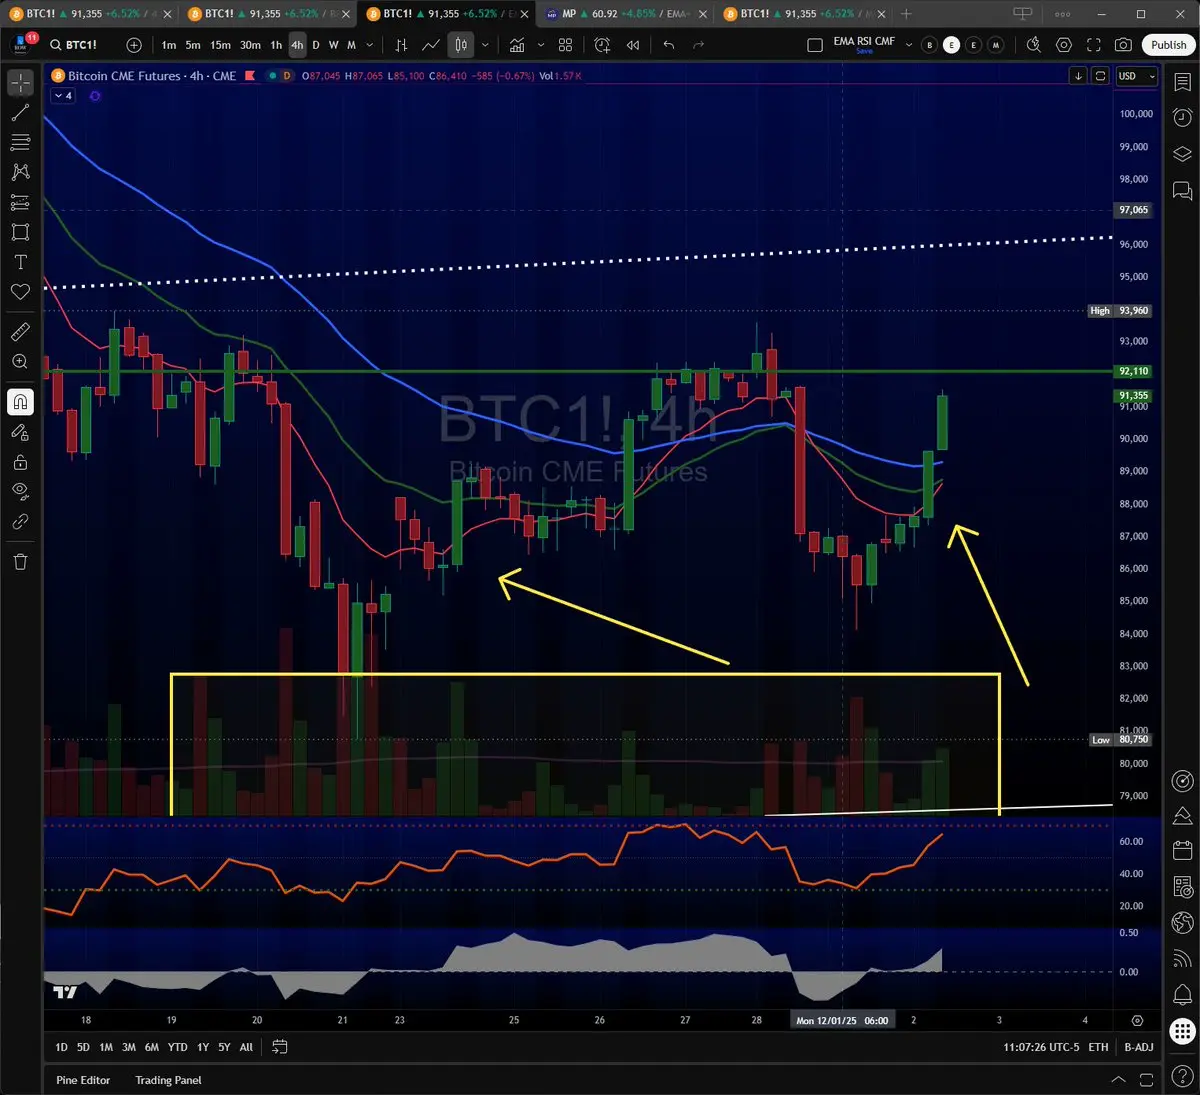1200x1095 pixels.
Task: Click the add symbol plus button
Action: click(134, 45)
